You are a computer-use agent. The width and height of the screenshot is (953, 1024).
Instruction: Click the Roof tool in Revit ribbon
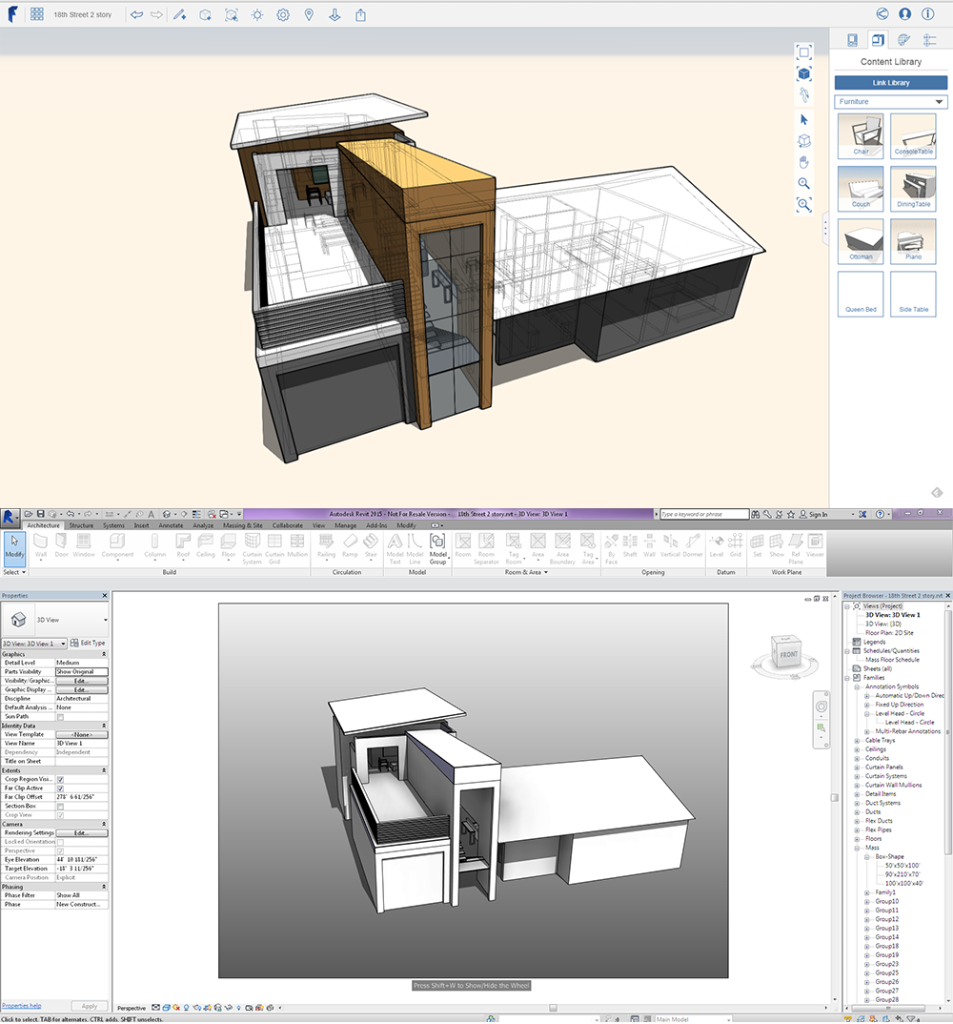pos(183,546)
